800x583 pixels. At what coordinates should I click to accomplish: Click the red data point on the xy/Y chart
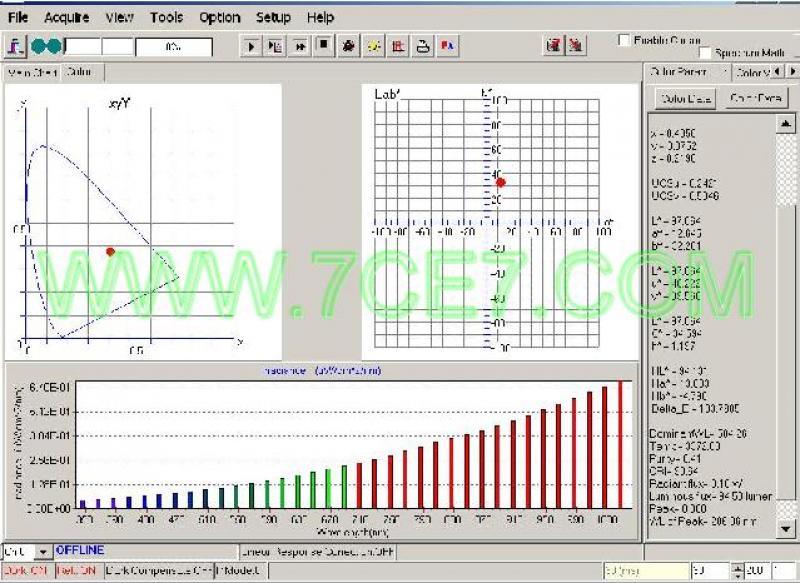coord(110,251)
